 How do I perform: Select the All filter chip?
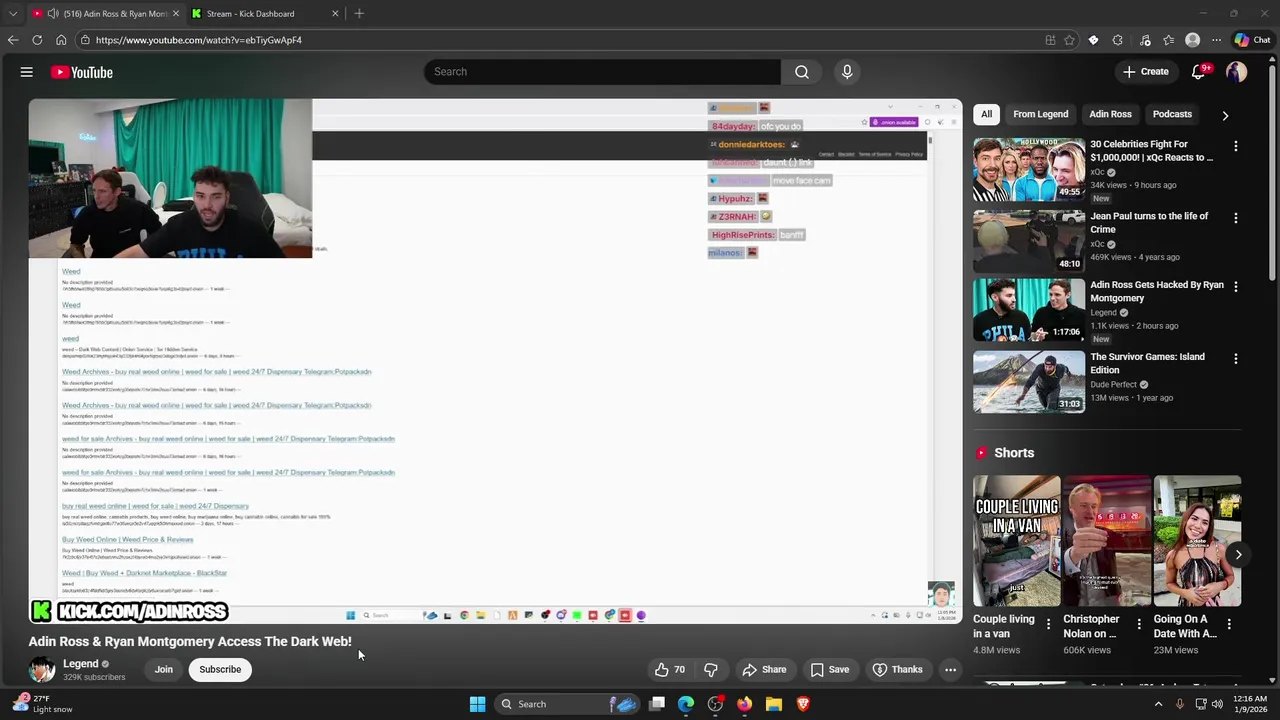[986, 114]
